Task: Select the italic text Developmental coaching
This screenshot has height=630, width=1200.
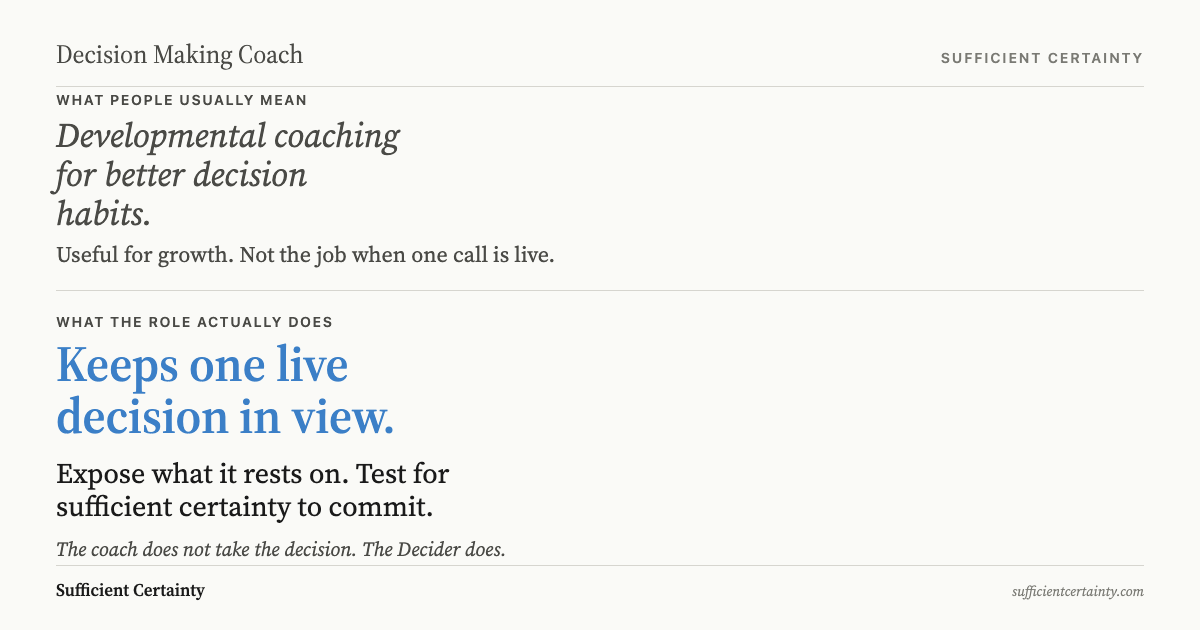Action: pyautogui.click(x=228, y=136)
